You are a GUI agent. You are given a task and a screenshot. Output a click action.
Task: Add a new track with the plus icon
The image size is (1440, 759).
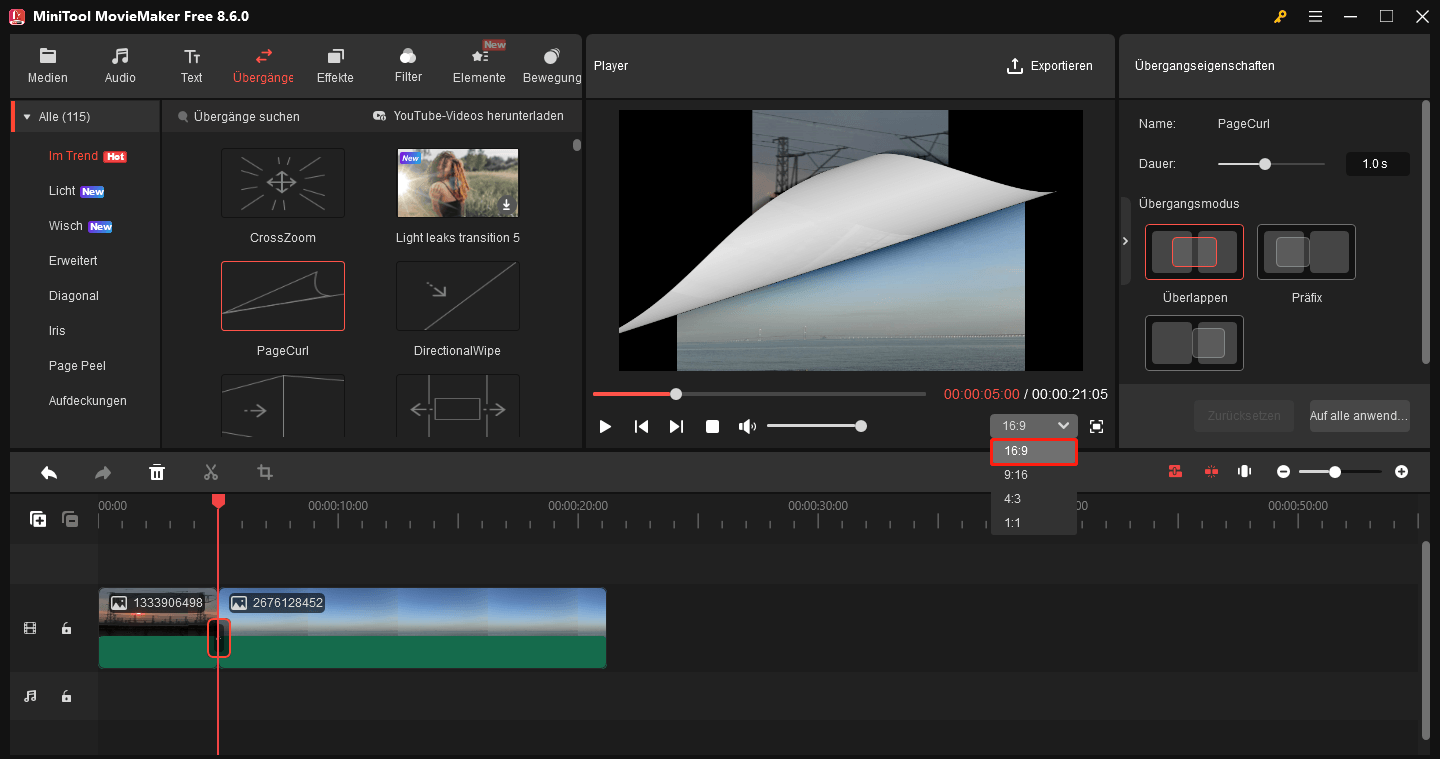point(38,519)
